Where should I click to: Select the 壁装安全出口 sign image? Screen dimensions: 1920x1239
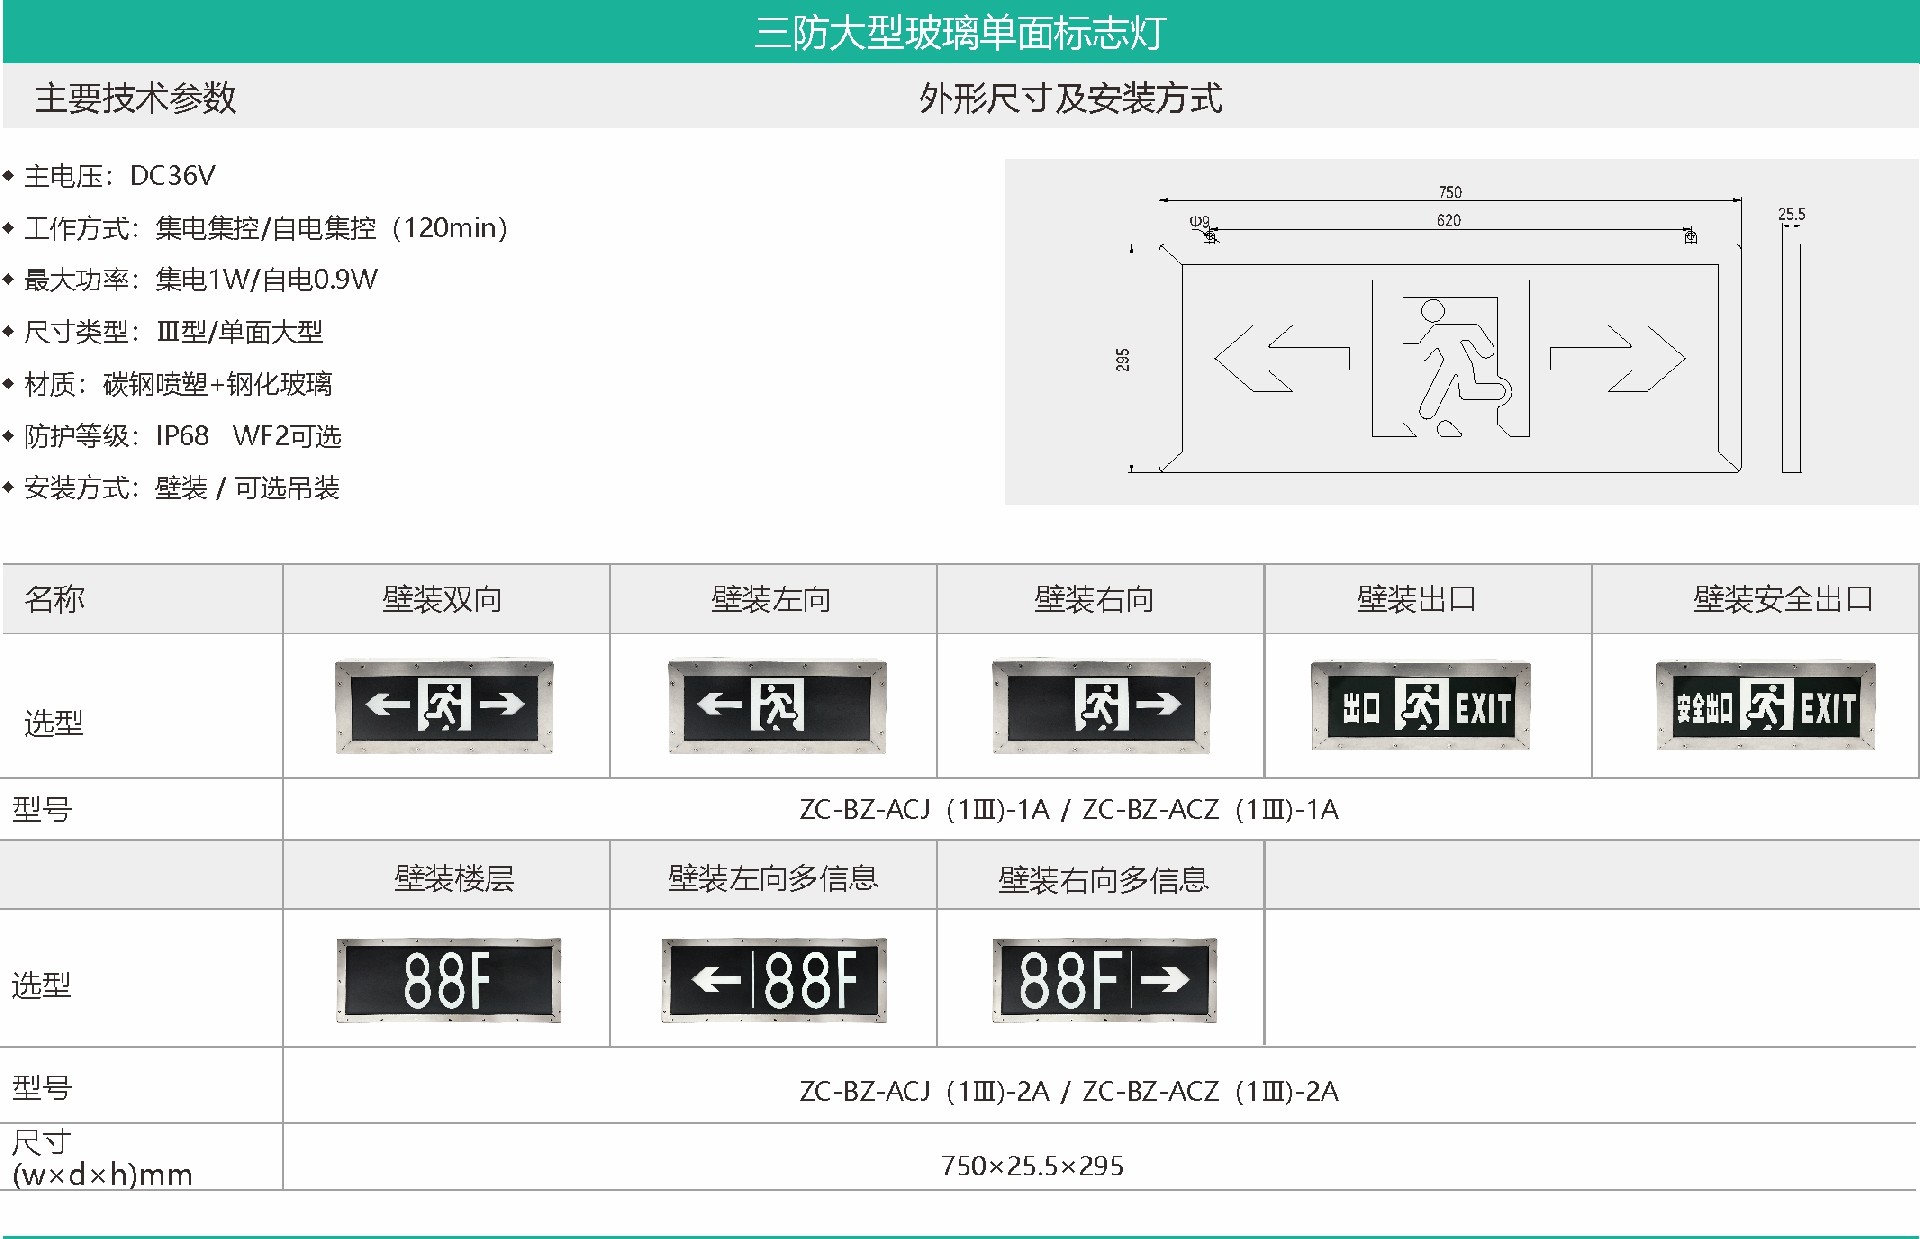(x=1765, y=708)
